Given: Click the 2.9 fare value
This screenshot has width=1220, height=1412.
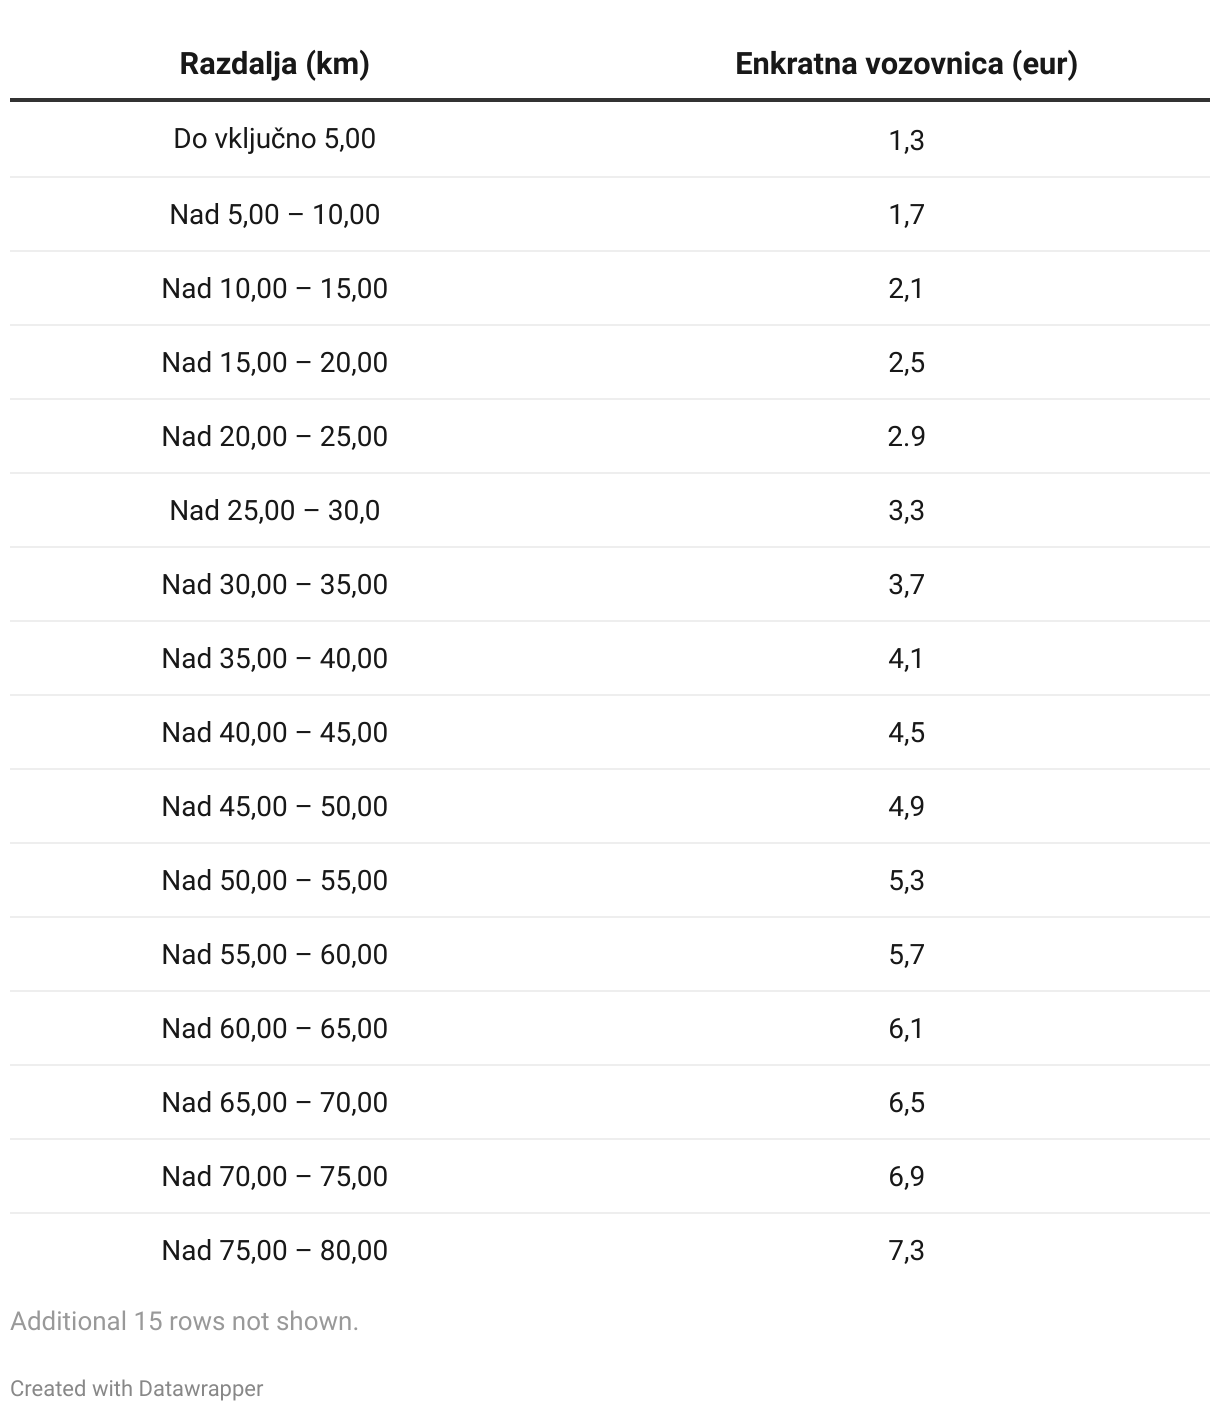Looking at the screenshot, I should (x=906, y=436).
